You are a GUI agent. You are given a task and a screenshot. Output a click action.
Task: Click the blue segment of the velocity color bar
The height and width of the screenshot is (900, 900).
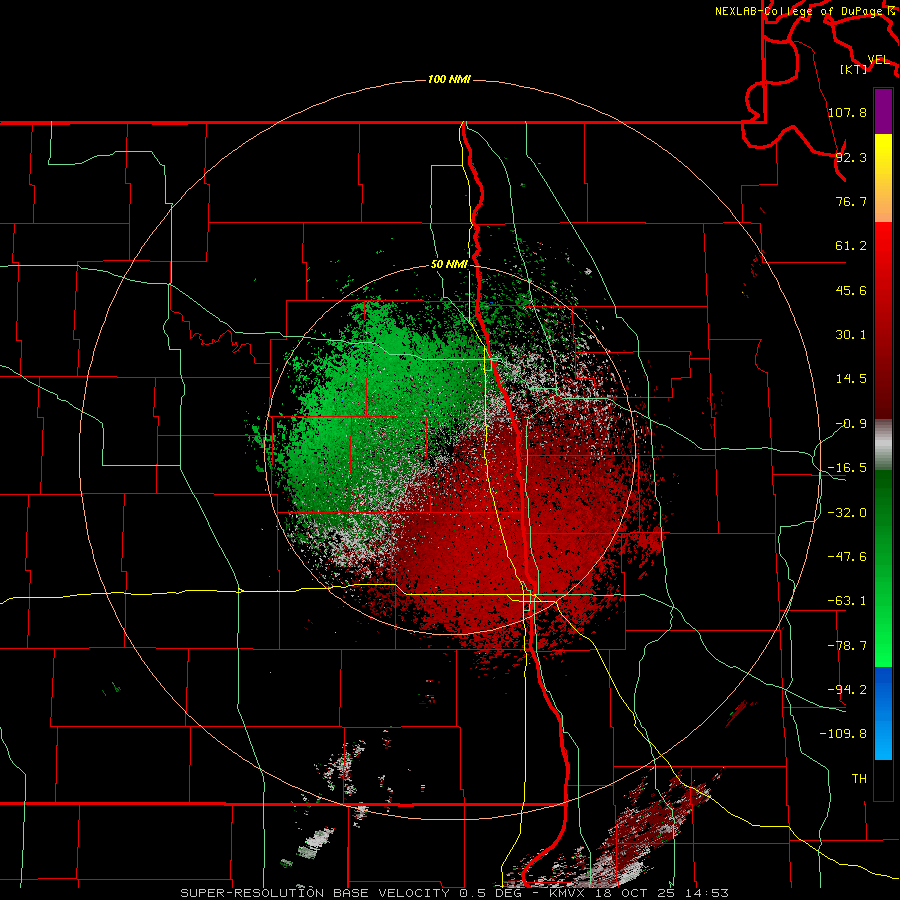(883, 713)
